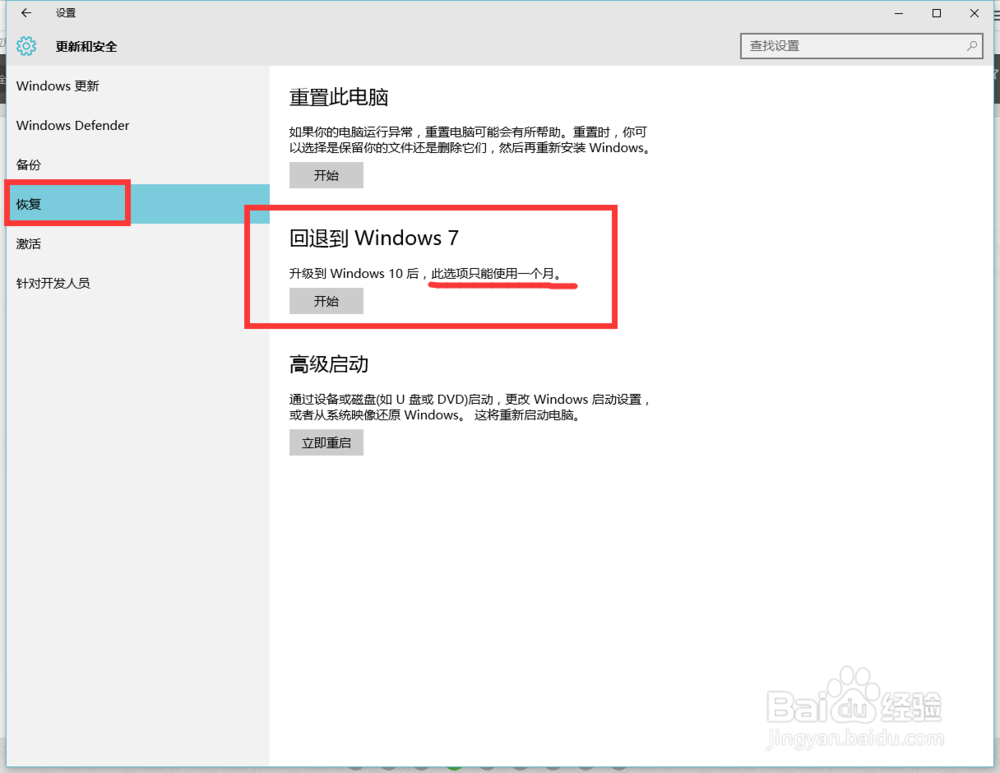Select the highlighted 恢复 sidebar entry
Viewport: 1000px width, 773px height.
29,203
